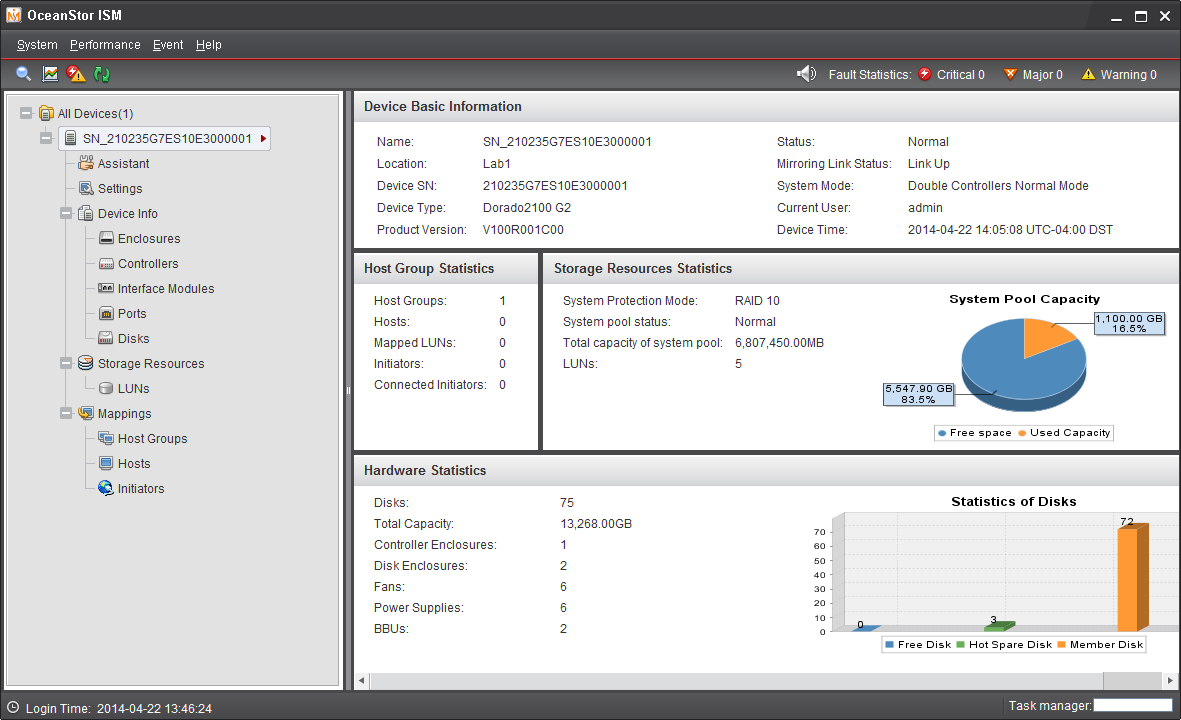Click the Task manager field
1181x720 pixels.
(1133, 705)
